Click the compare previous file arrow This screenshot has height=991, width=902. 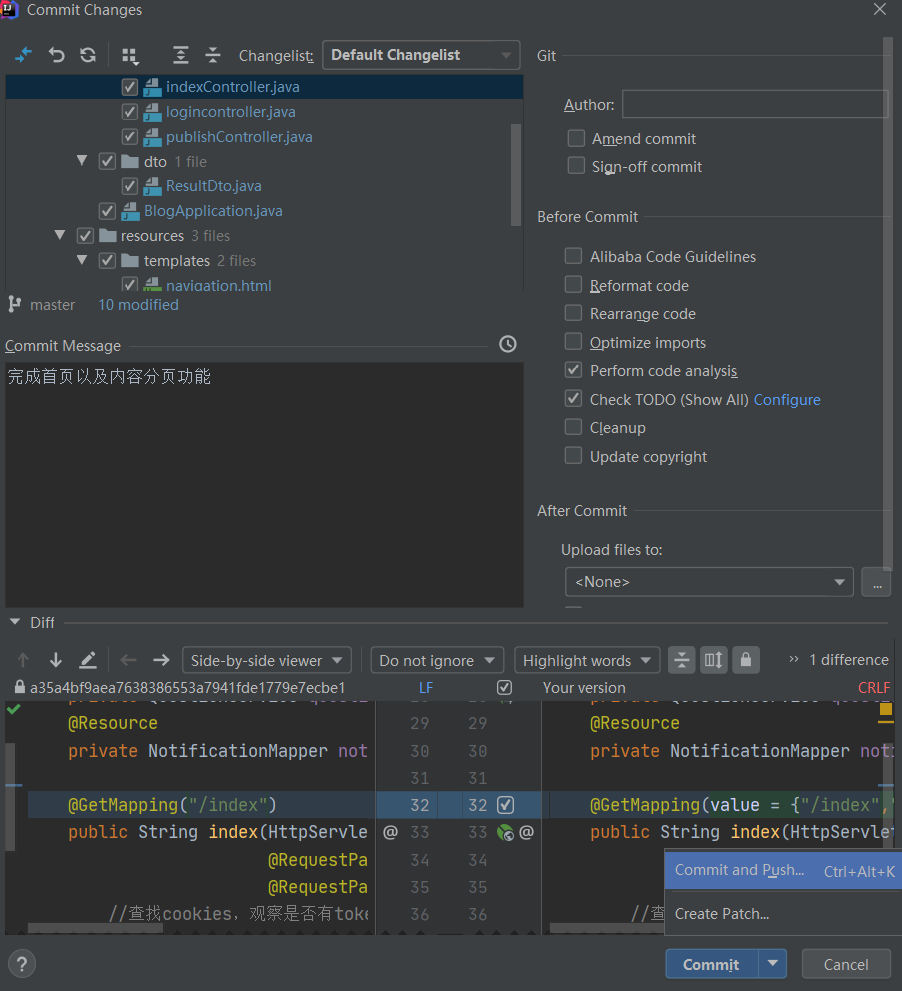128,660
